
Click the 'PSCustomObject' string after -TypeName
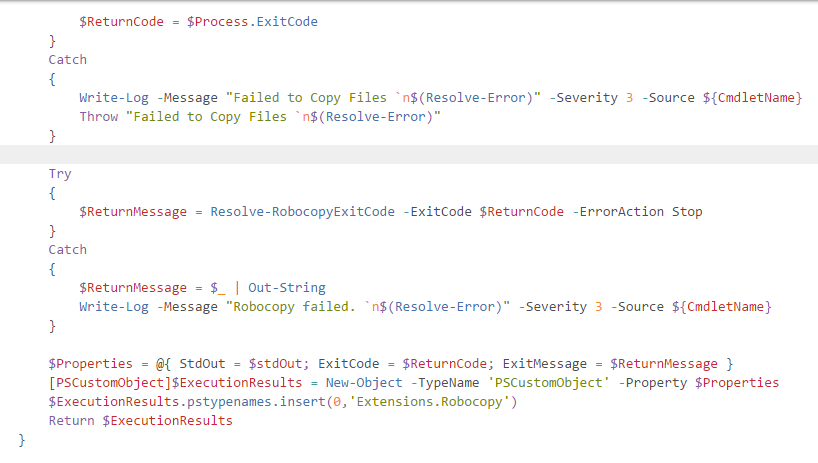coord(548,383)
